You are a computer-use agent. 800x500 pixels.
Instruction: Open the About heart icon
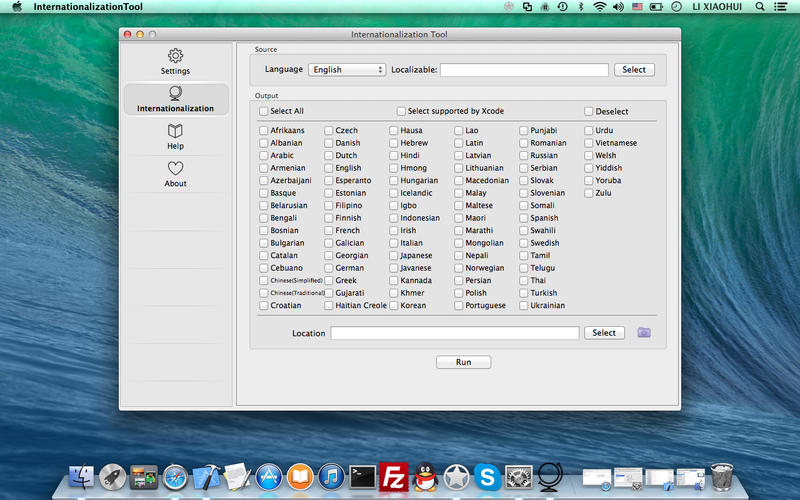[x=175, y=169]
